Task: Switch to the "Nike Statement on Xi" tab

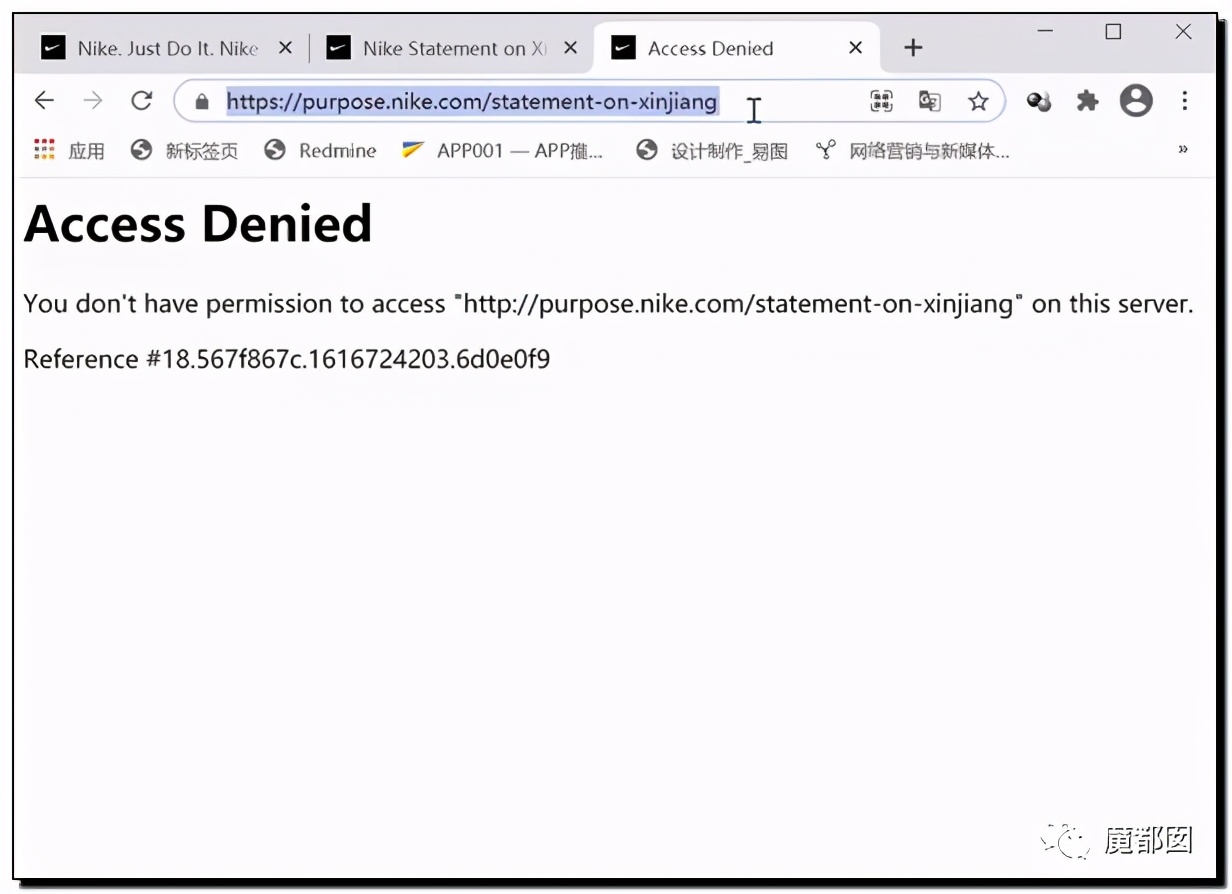Action: pyautogui.click(x=453, y=48)
